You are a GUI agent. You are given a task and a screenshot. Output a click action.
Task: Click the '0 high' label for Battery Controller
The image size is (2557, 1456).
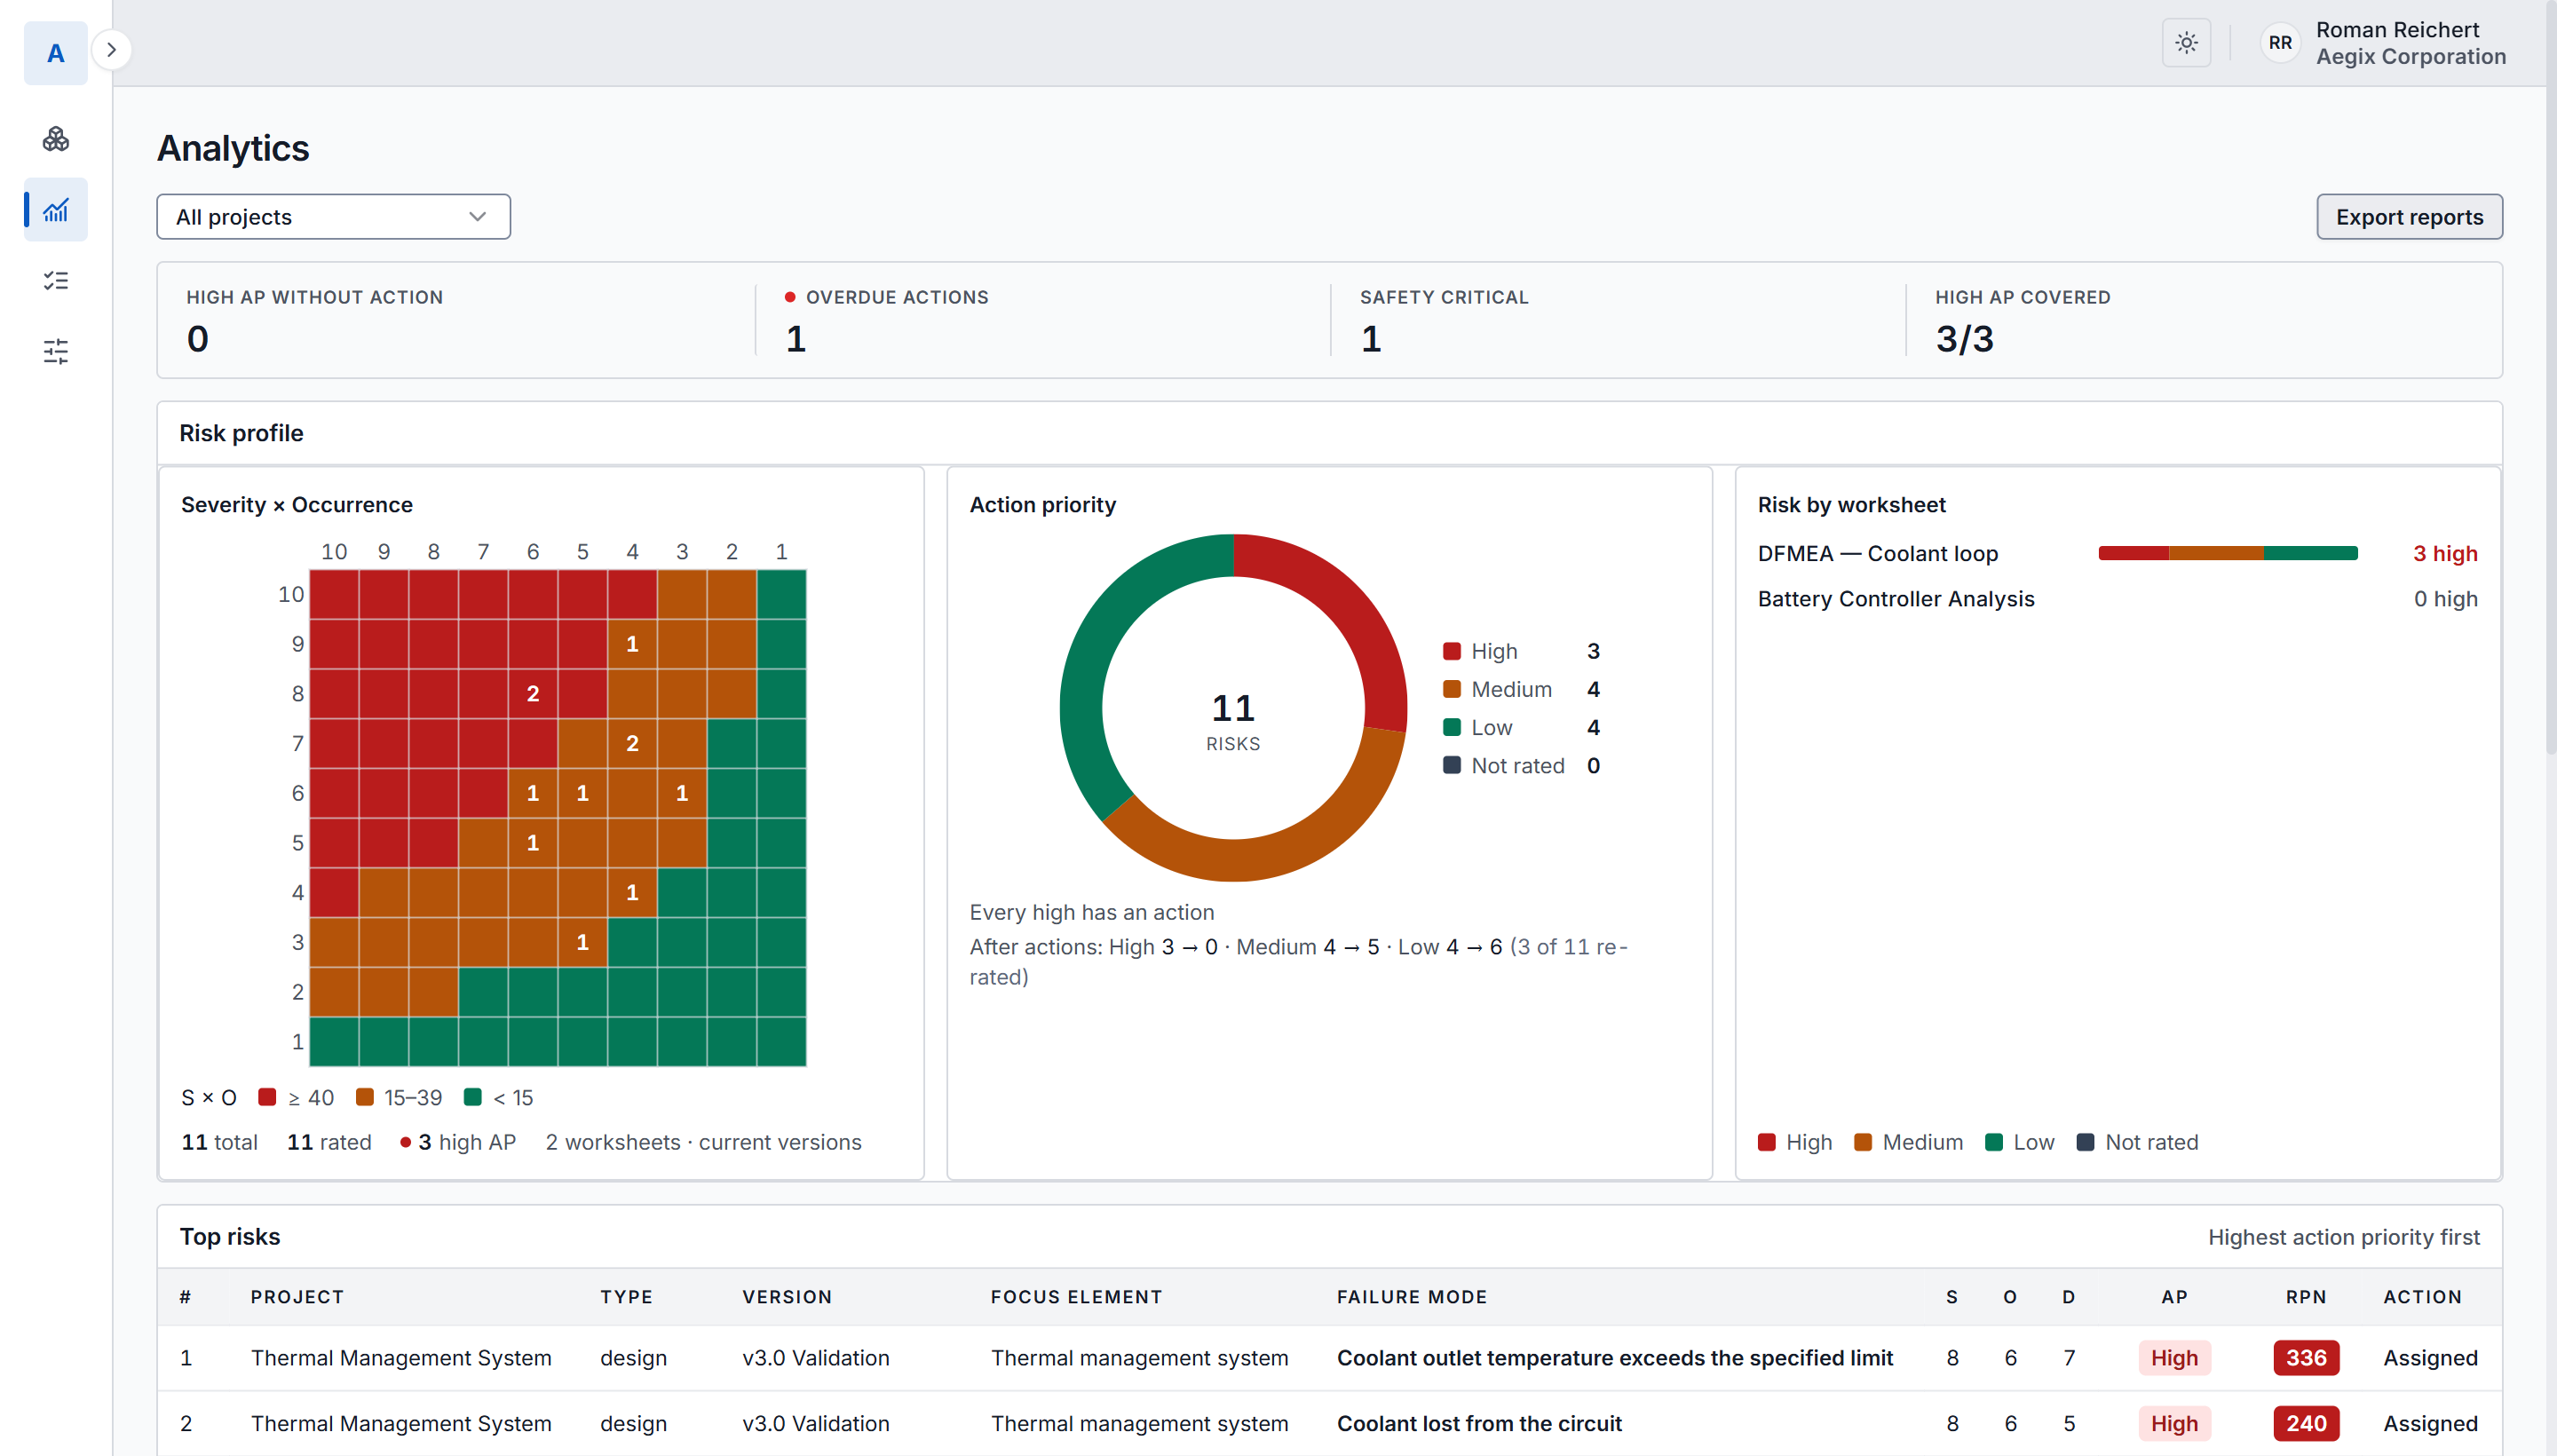pos(2444,598)
